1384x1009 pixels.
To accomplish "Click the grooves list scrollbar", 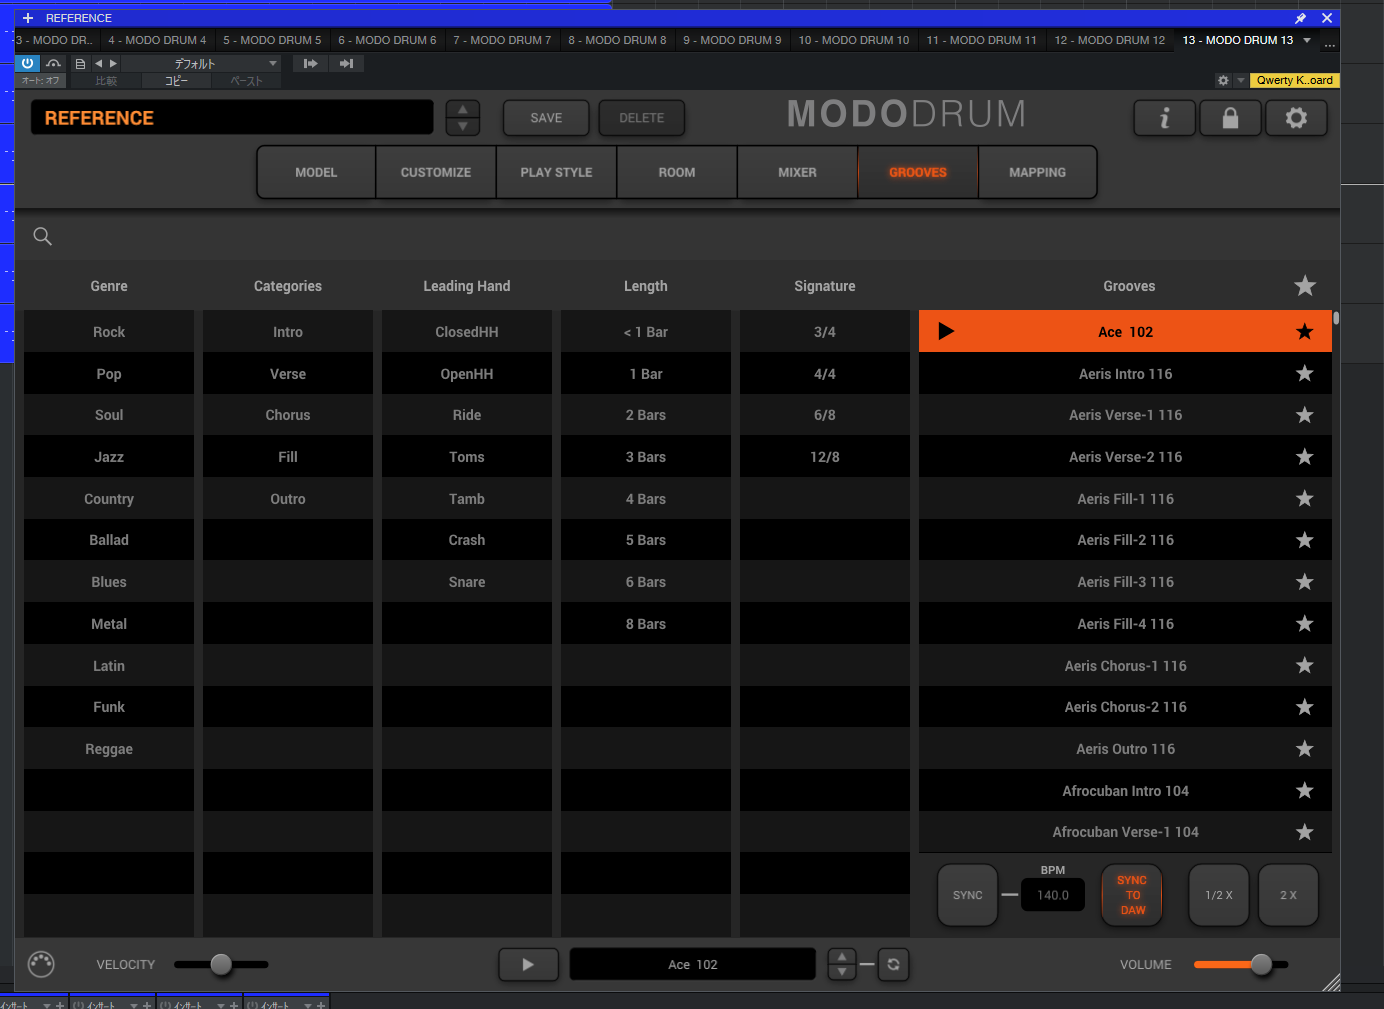I will click(x=1336, y=319).
